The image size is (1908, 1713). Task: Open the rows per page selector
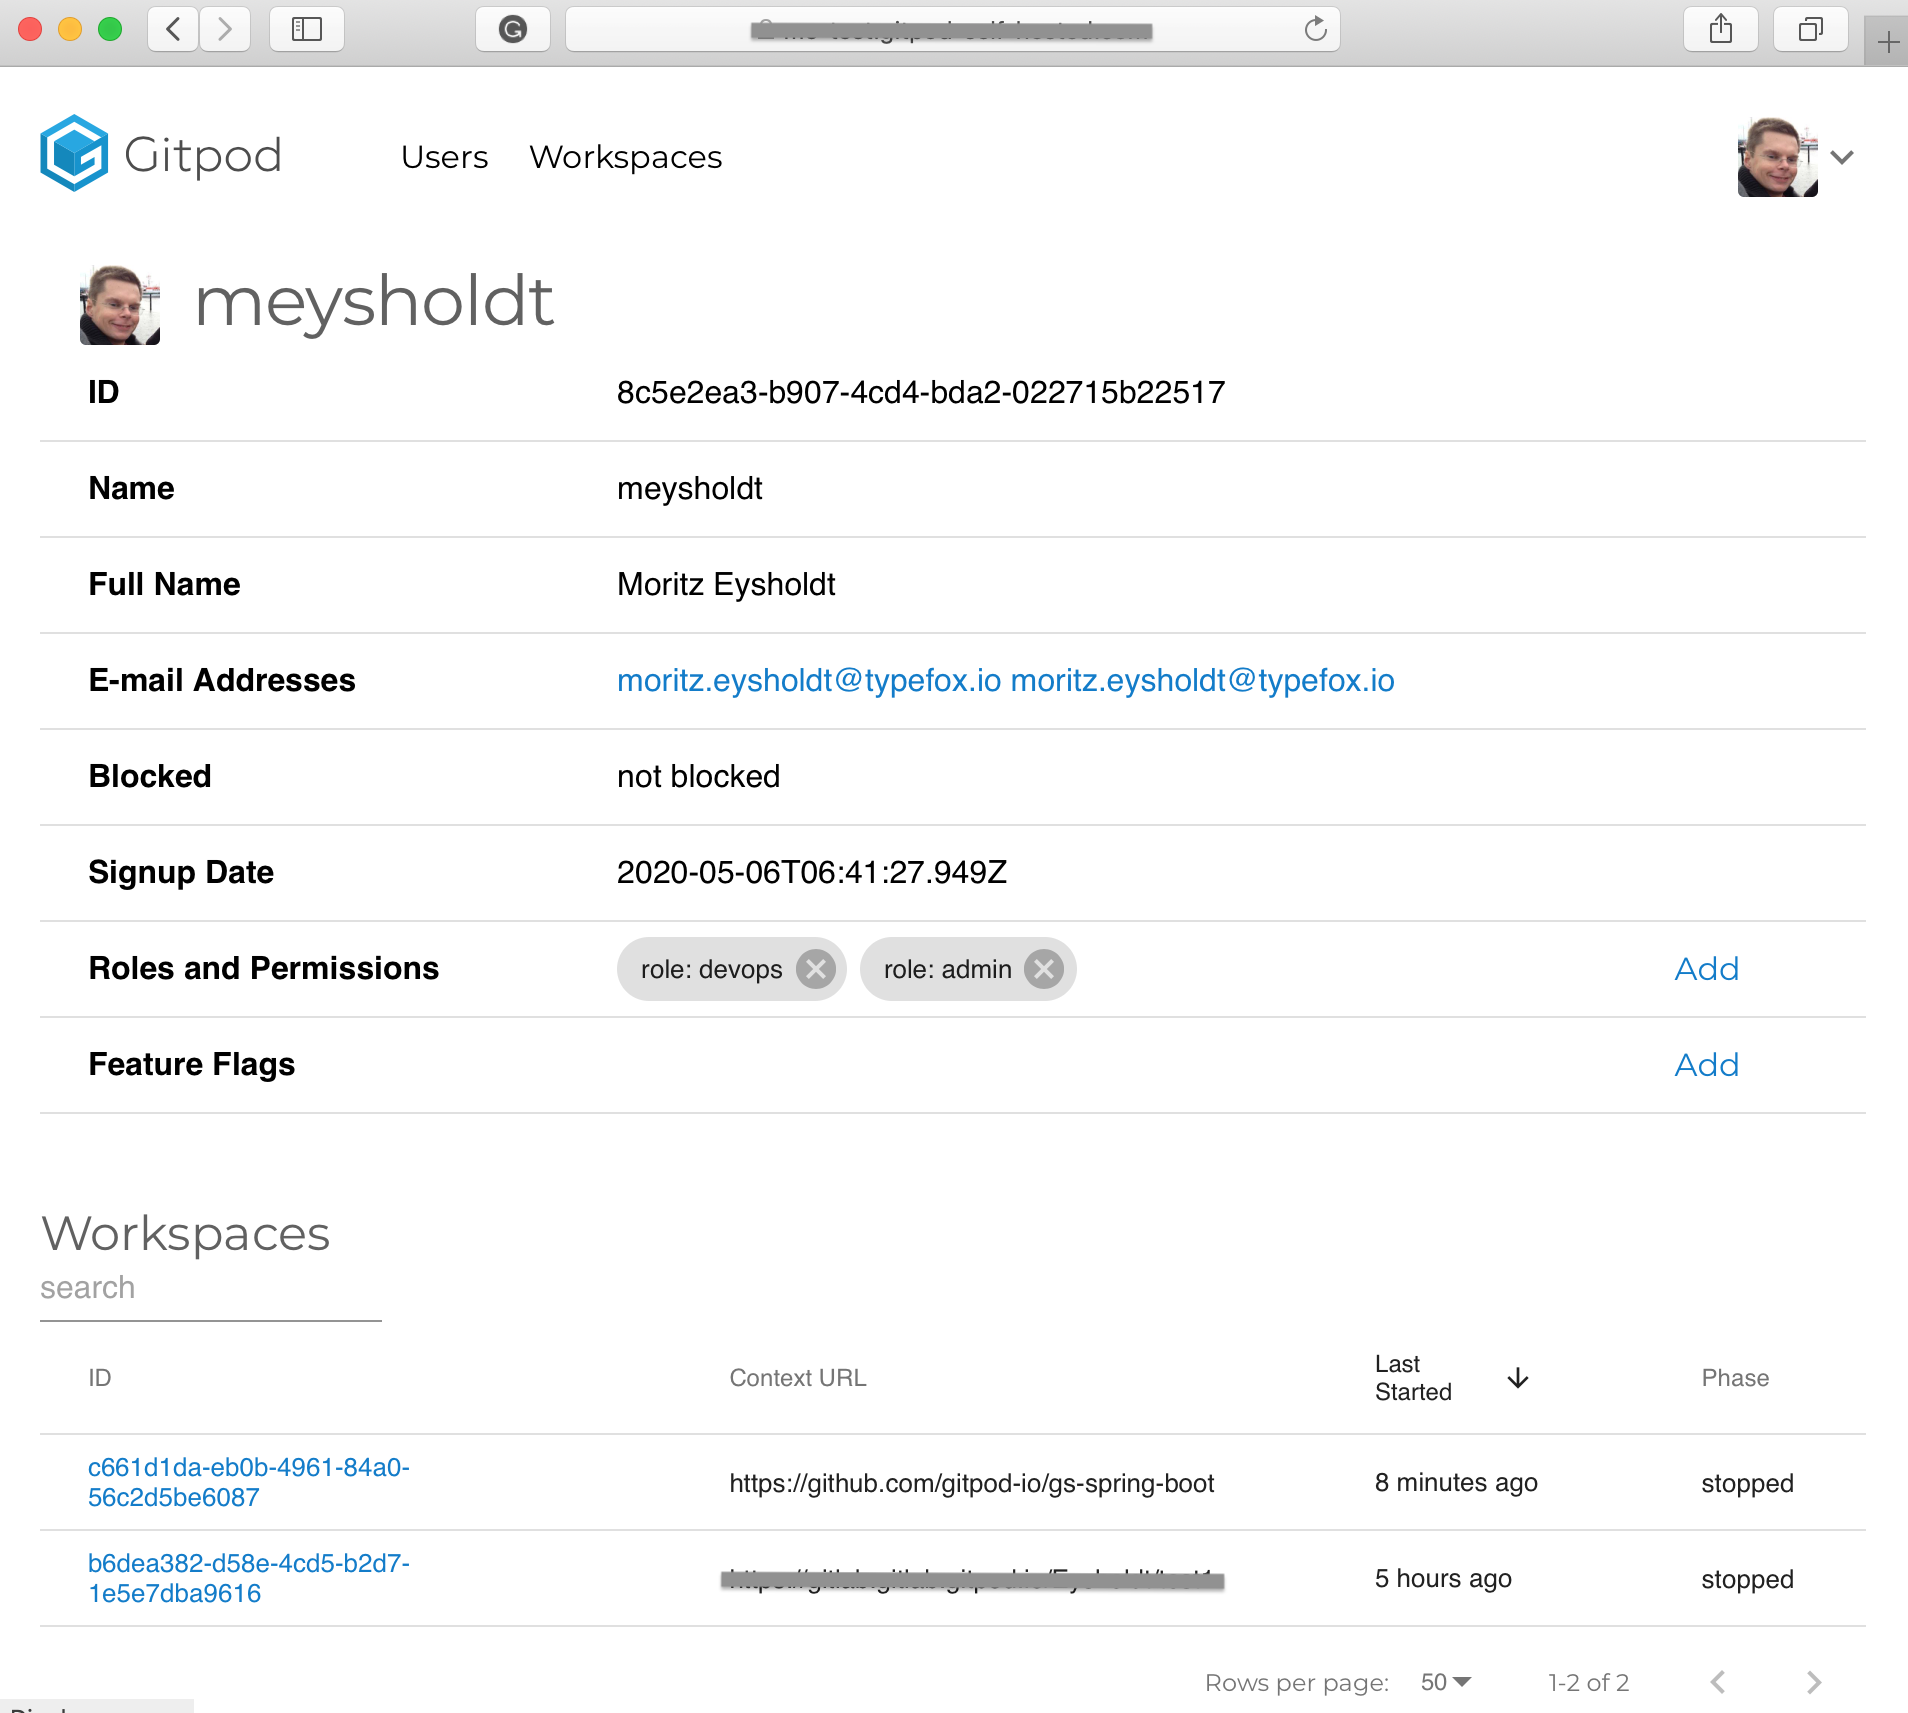pos(1444,1682)
